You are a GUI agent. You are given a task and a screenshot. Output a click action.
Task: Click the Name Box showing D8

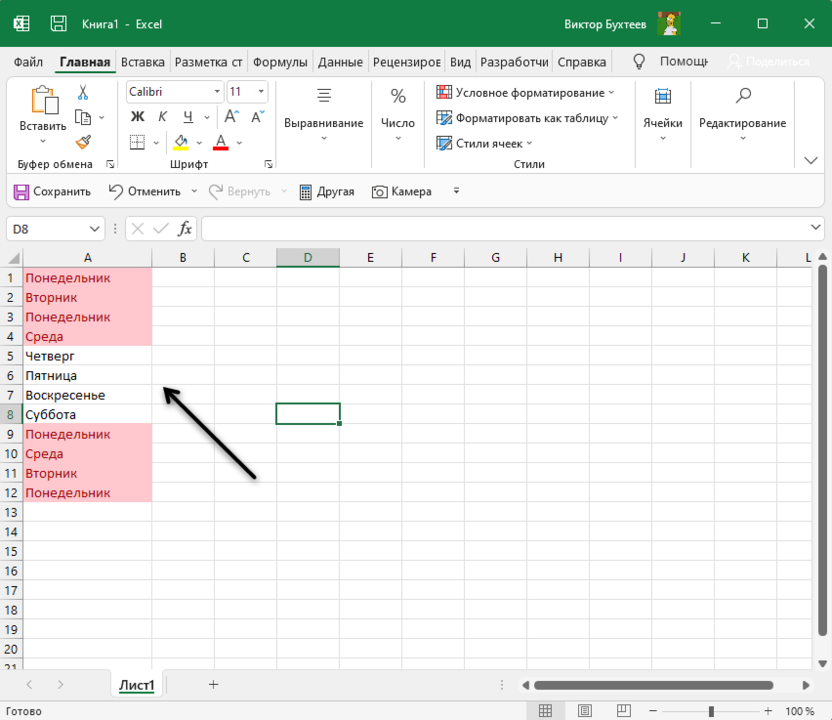[x=56, y=229]
